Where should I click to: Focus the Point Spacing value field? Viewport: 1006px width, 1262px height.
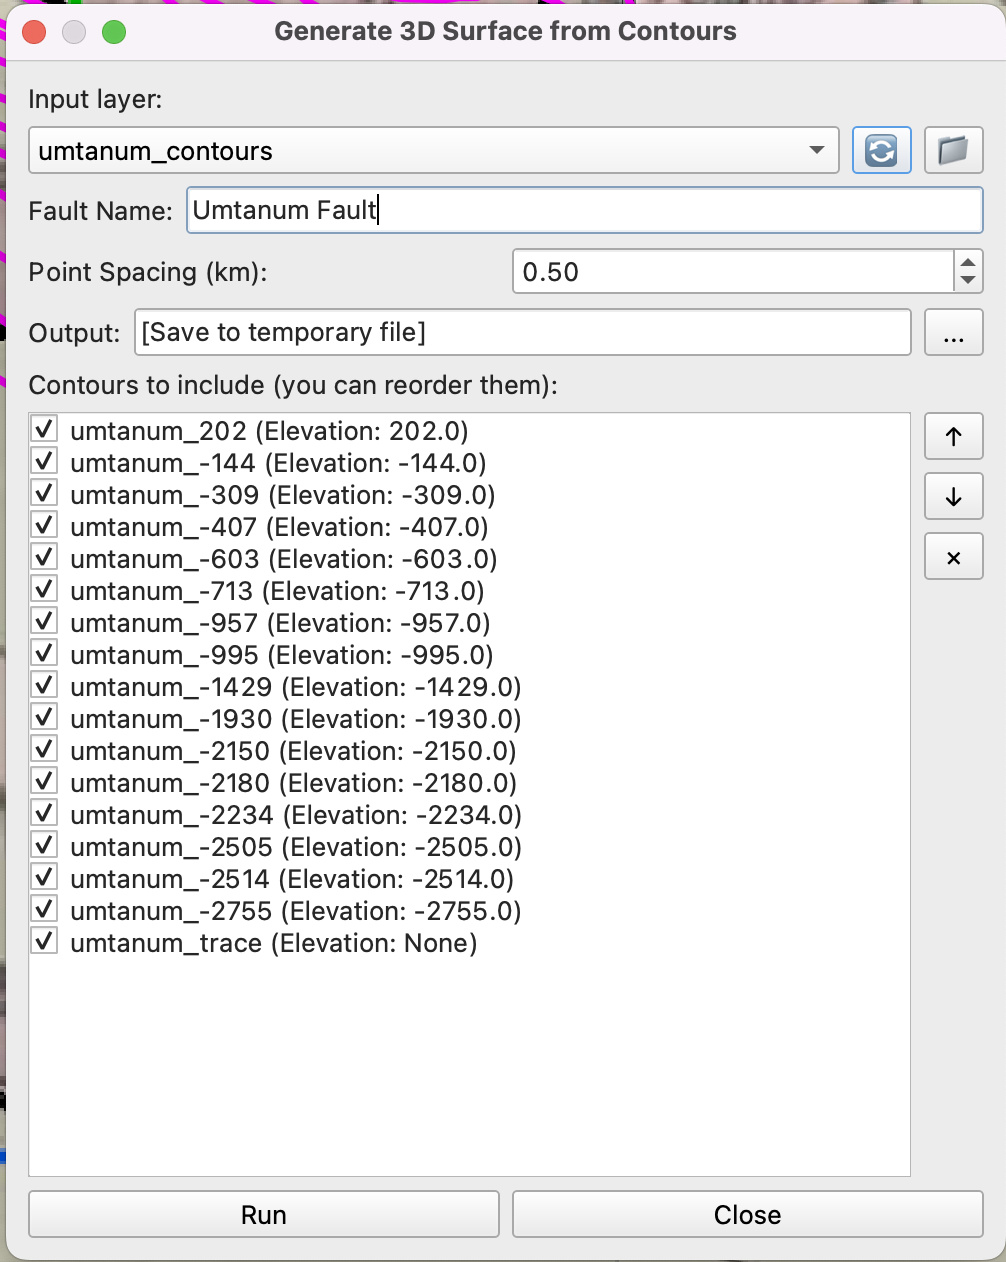click(733, 272)
